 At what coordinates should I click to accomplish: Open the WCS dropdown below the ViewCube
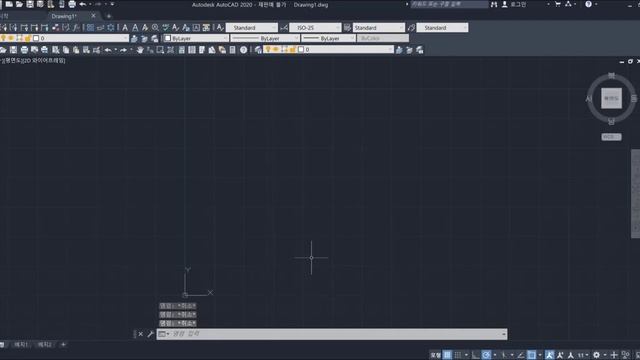pos(611,137)
